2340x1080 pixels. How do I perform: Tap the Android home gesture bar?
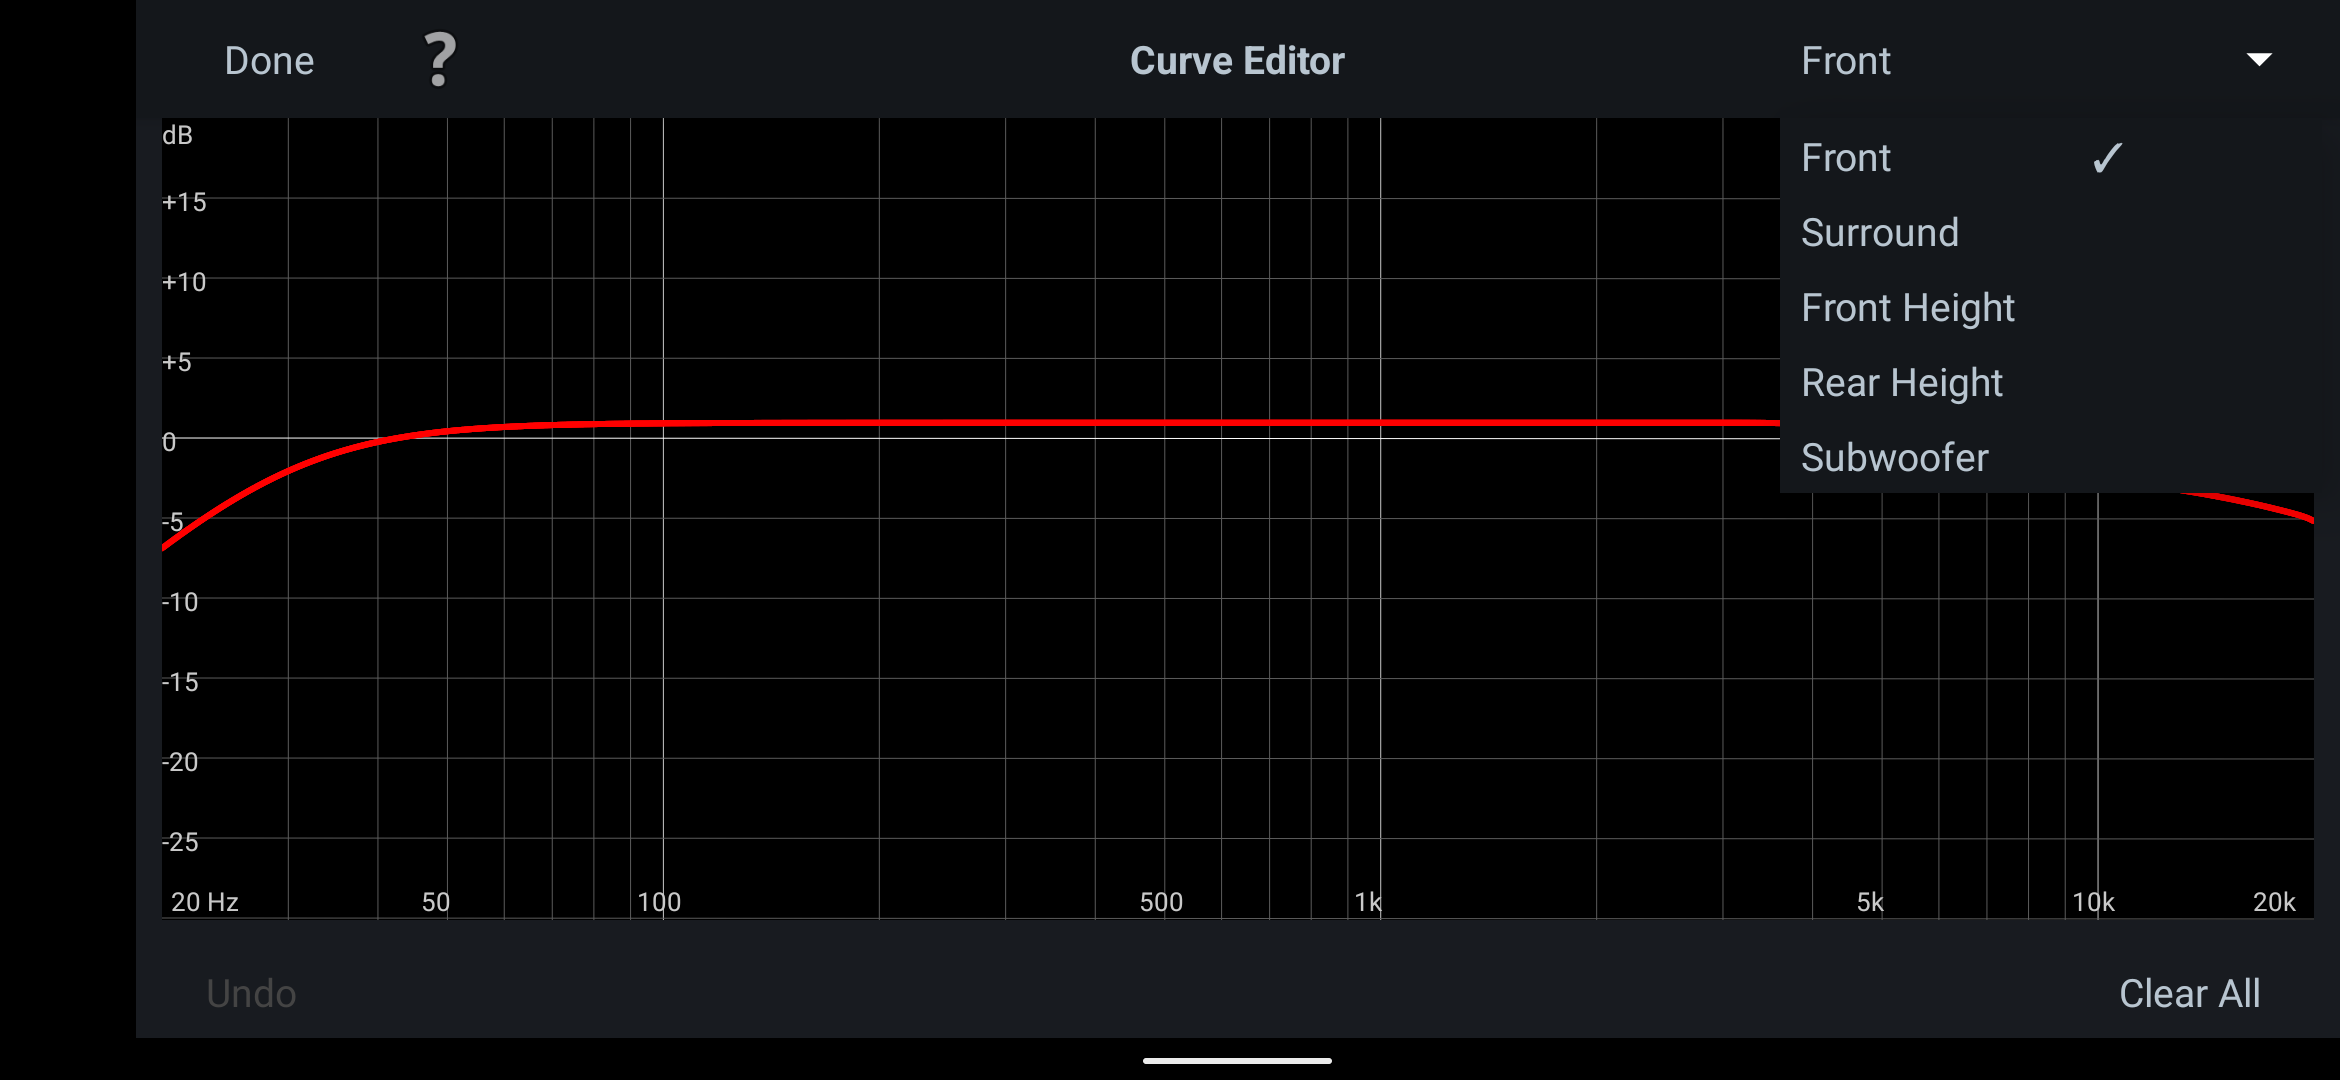point(1237,1061)
